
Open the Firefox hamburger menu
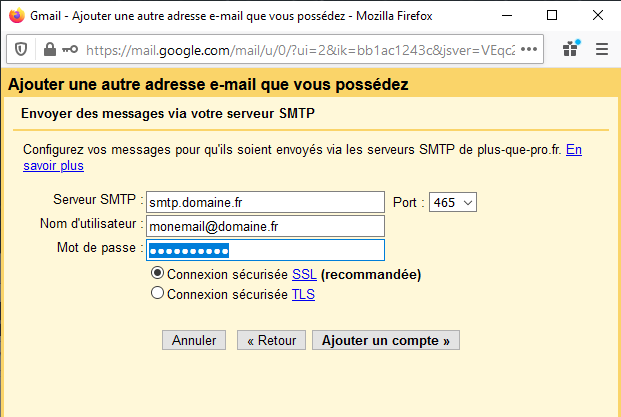click(x=602, y=49)
